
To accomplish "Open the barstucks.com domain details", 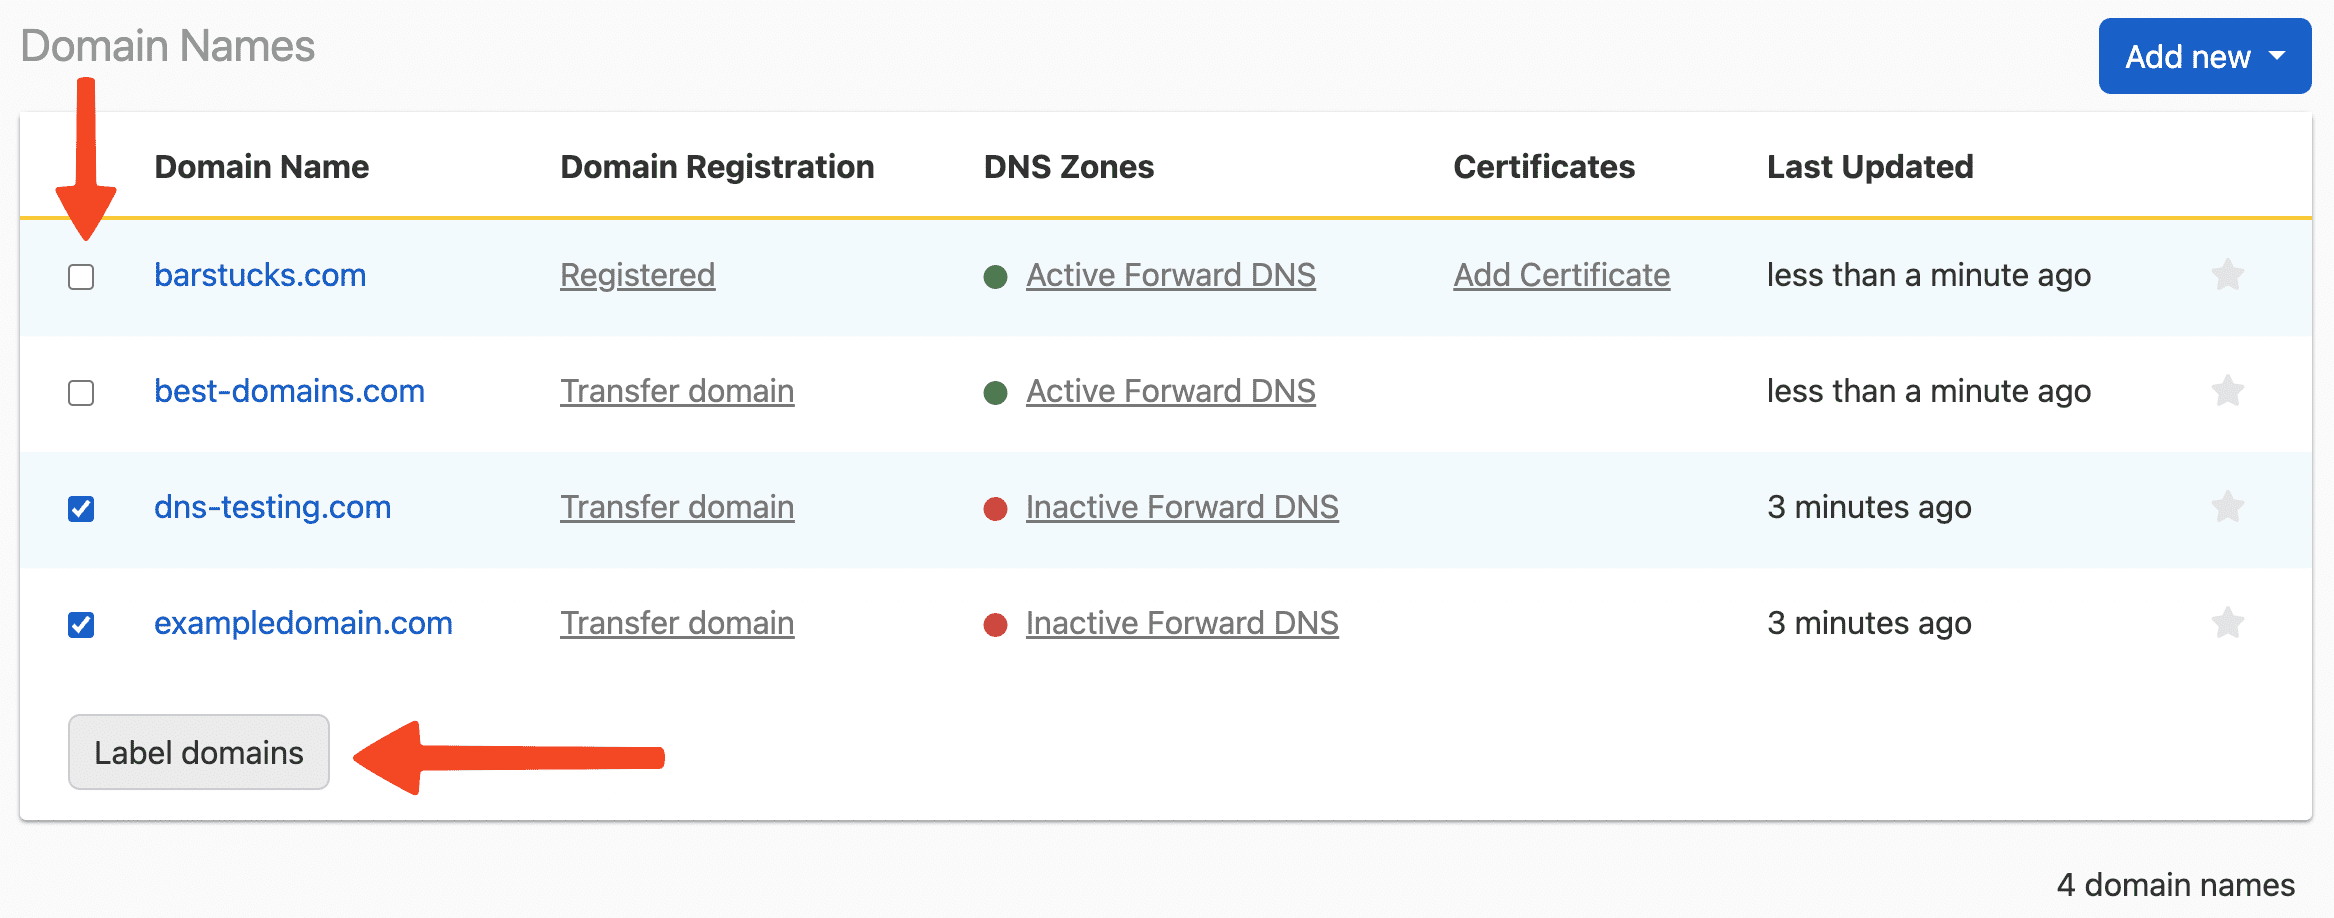I will tap(260, 275).
